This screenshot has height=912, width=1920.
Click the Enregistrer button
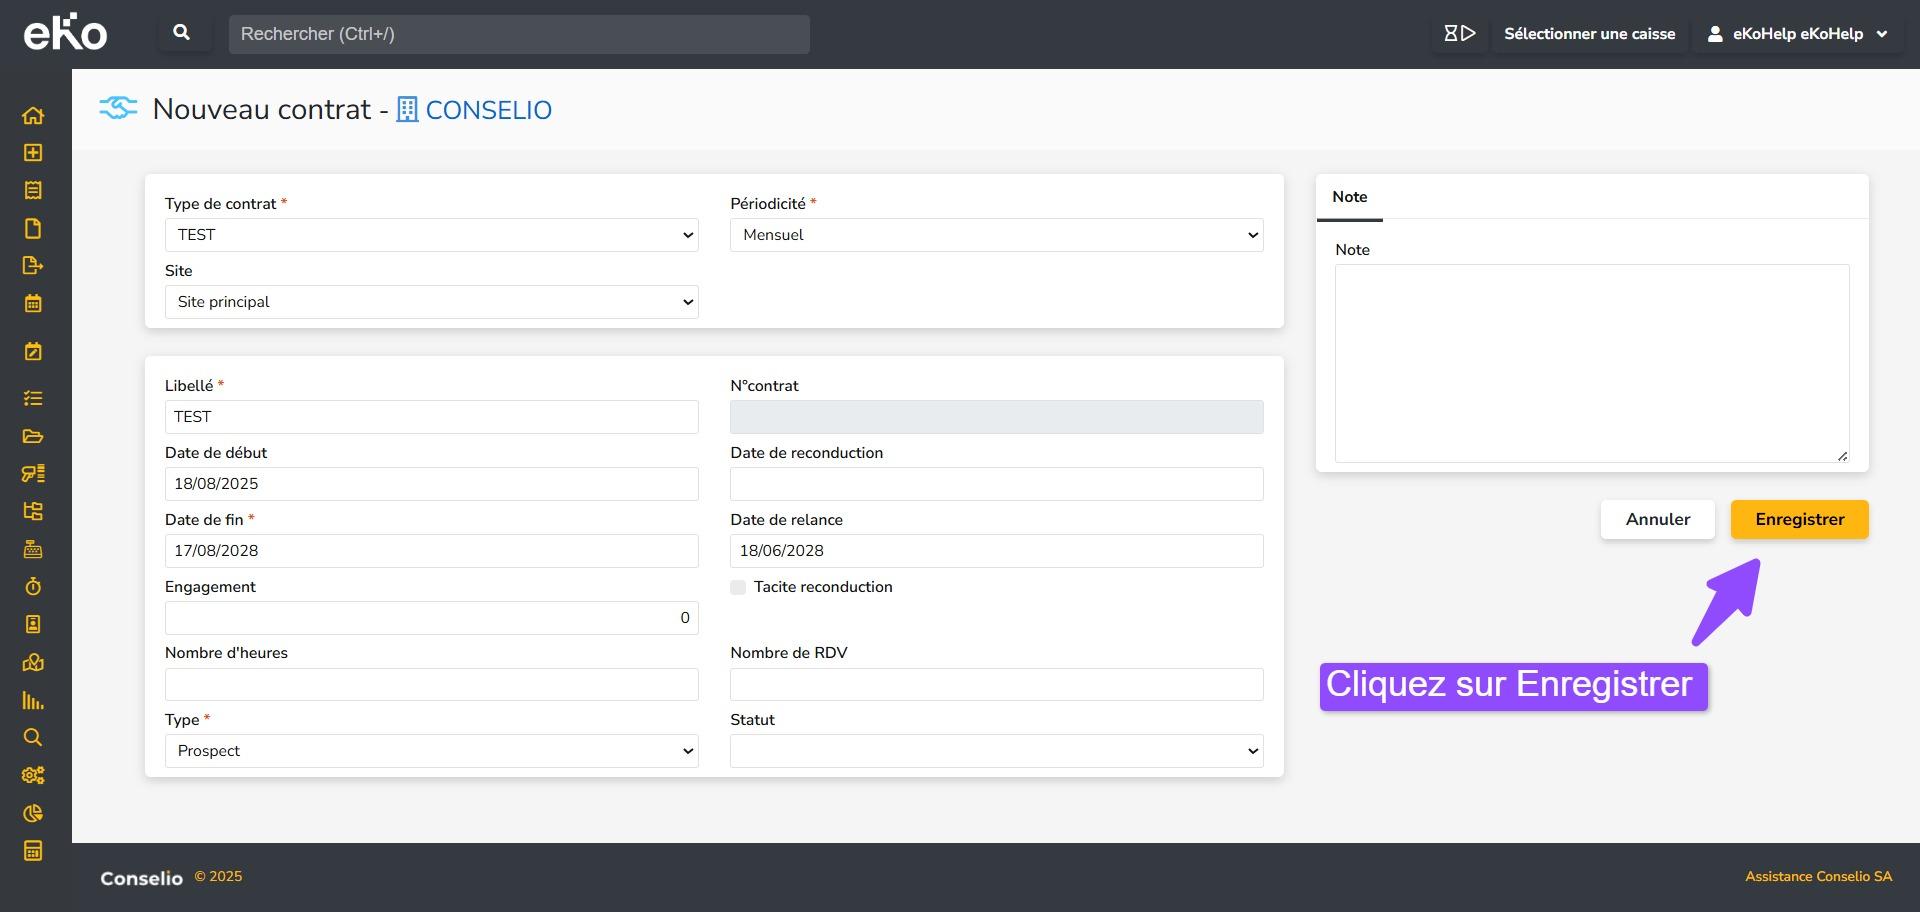click(x=1799, y=520)
